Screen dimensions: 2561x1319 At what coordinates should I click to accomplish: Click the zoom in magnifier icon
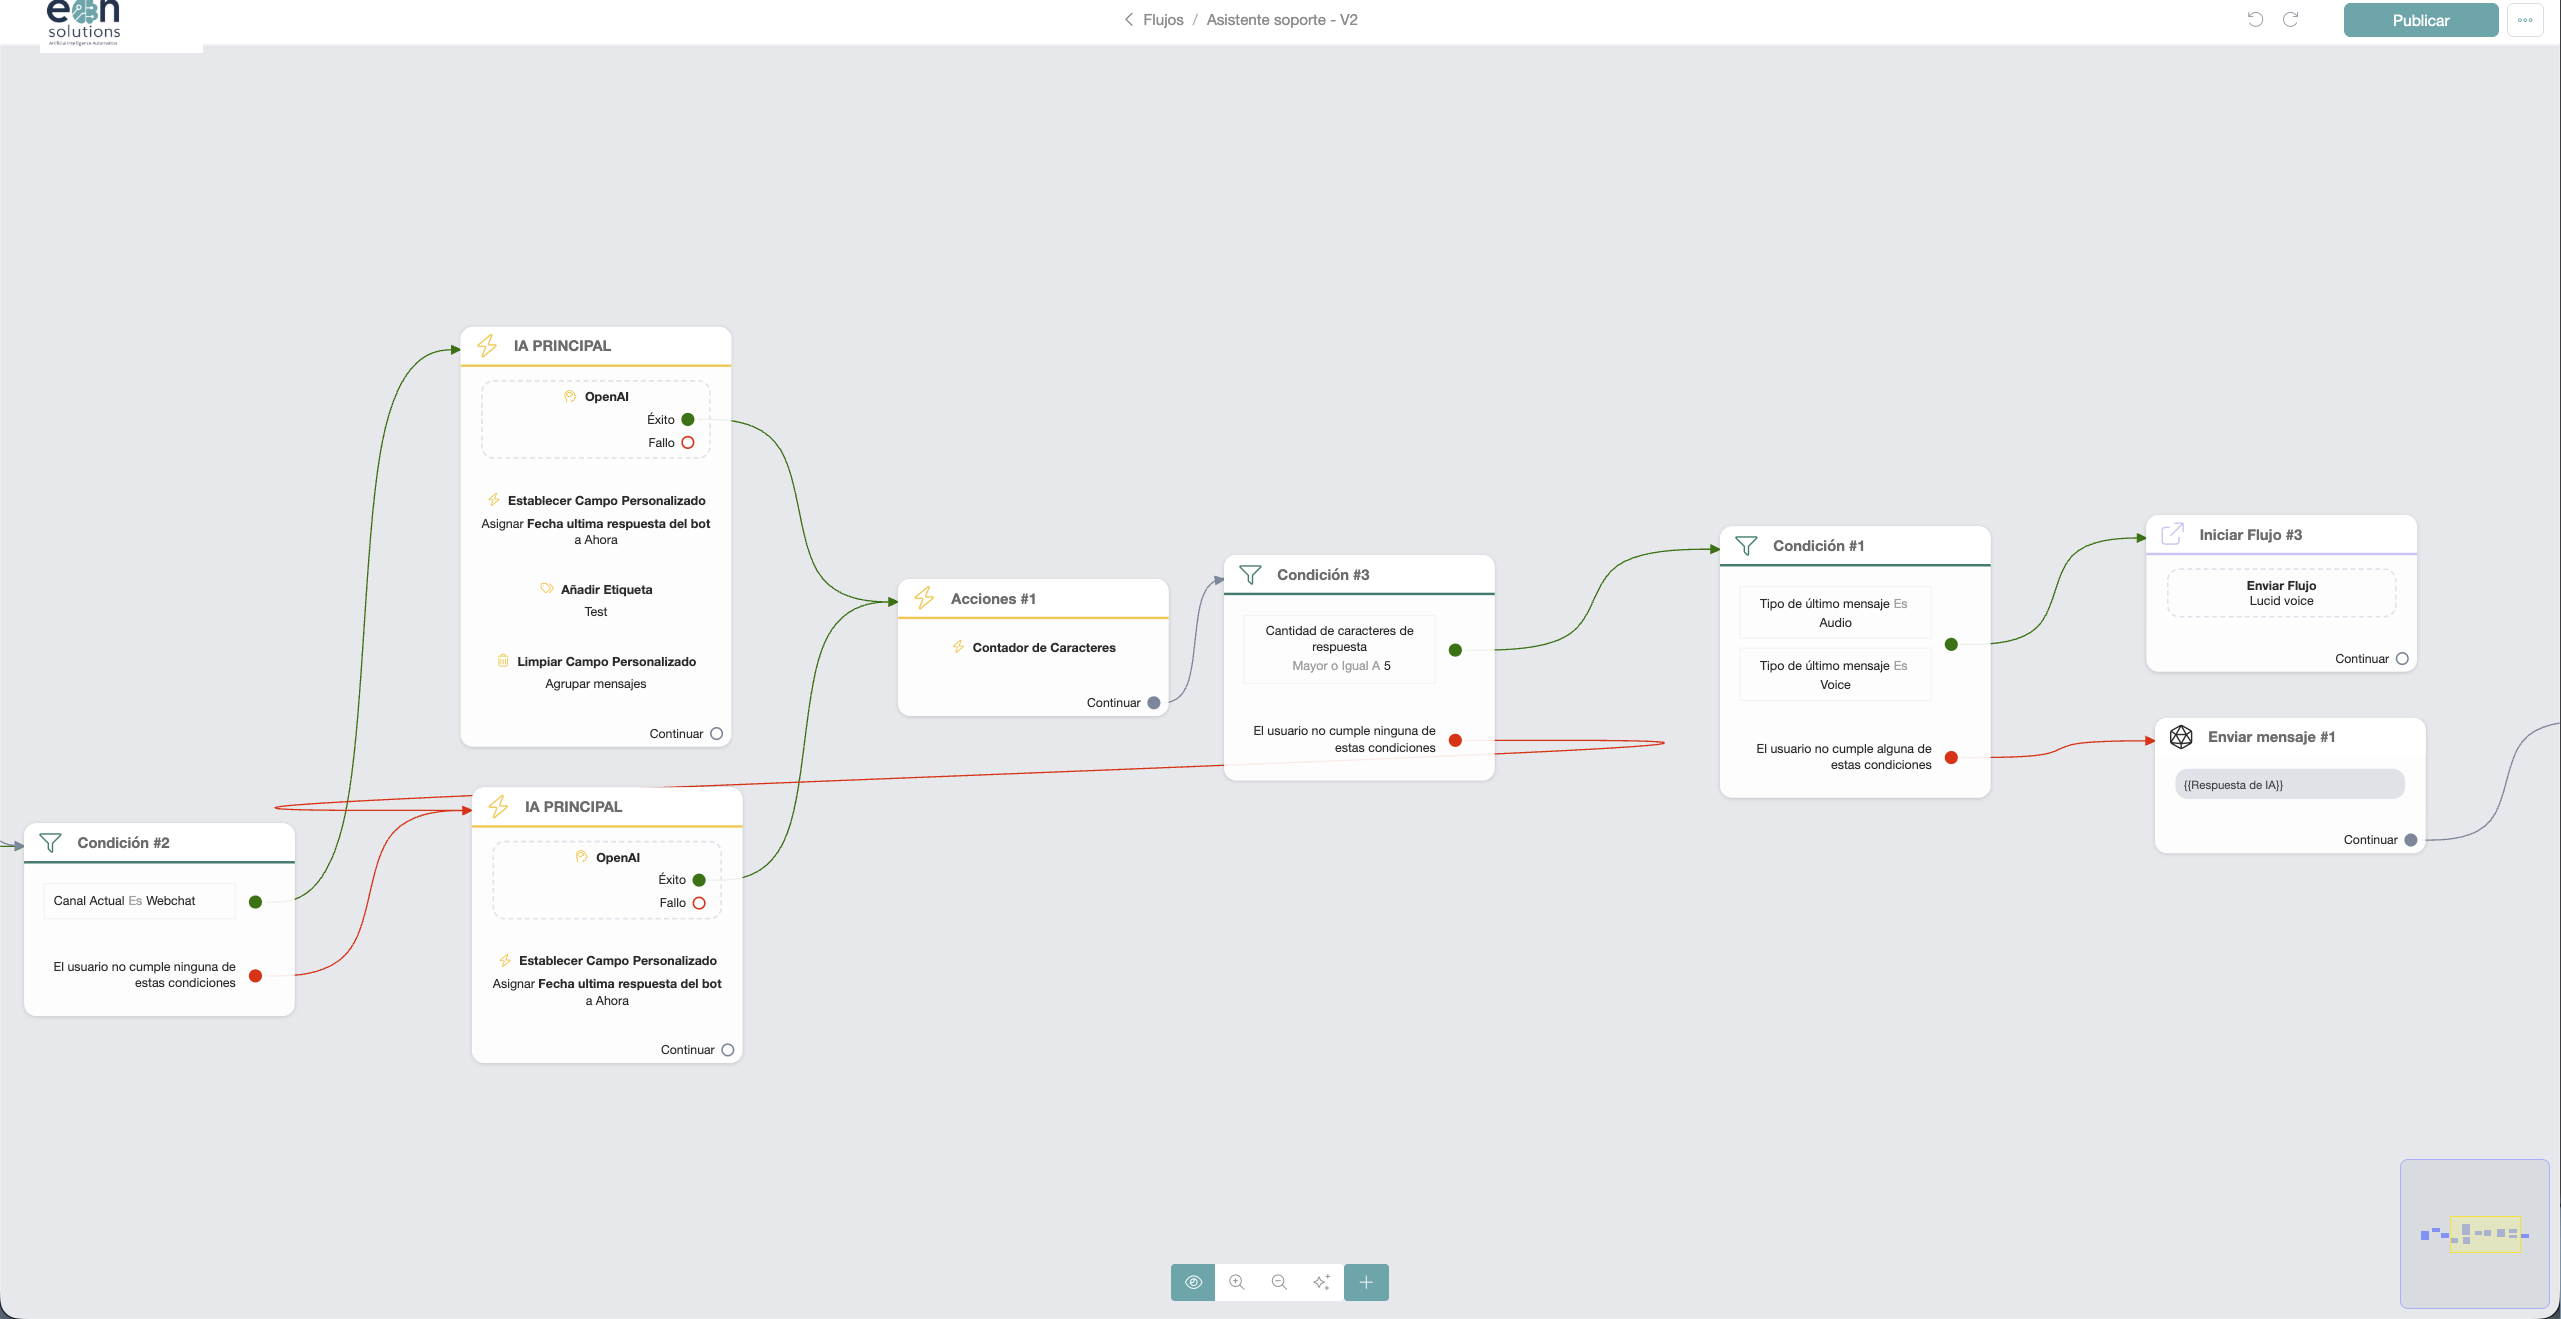1237,1282
